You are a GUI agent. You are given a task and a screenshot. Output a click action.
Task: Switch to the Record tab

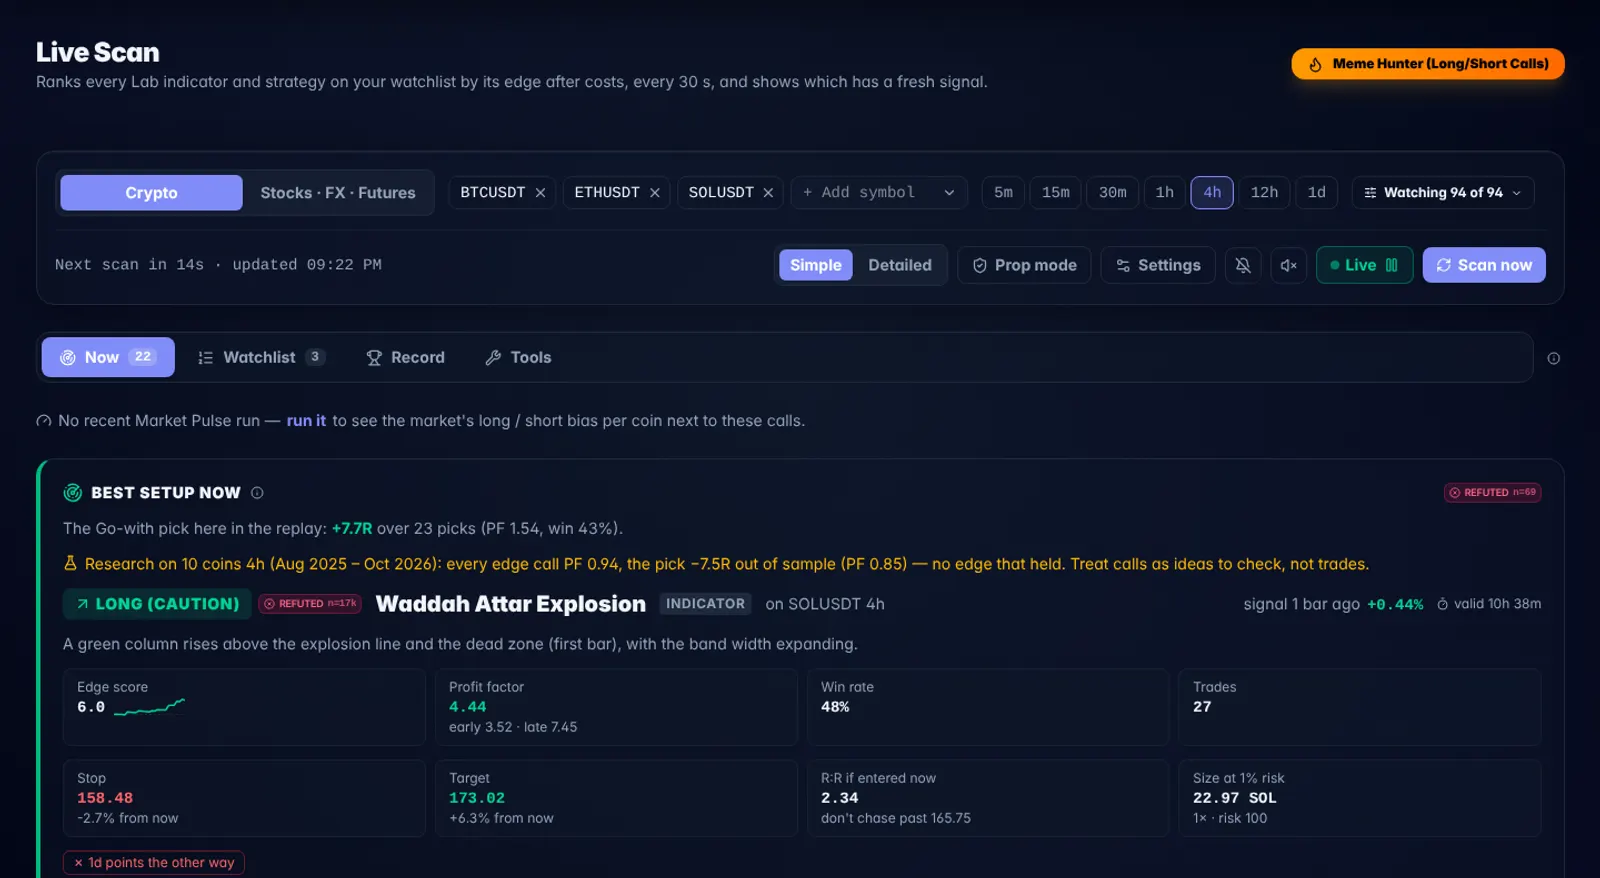tap(405, 357)
